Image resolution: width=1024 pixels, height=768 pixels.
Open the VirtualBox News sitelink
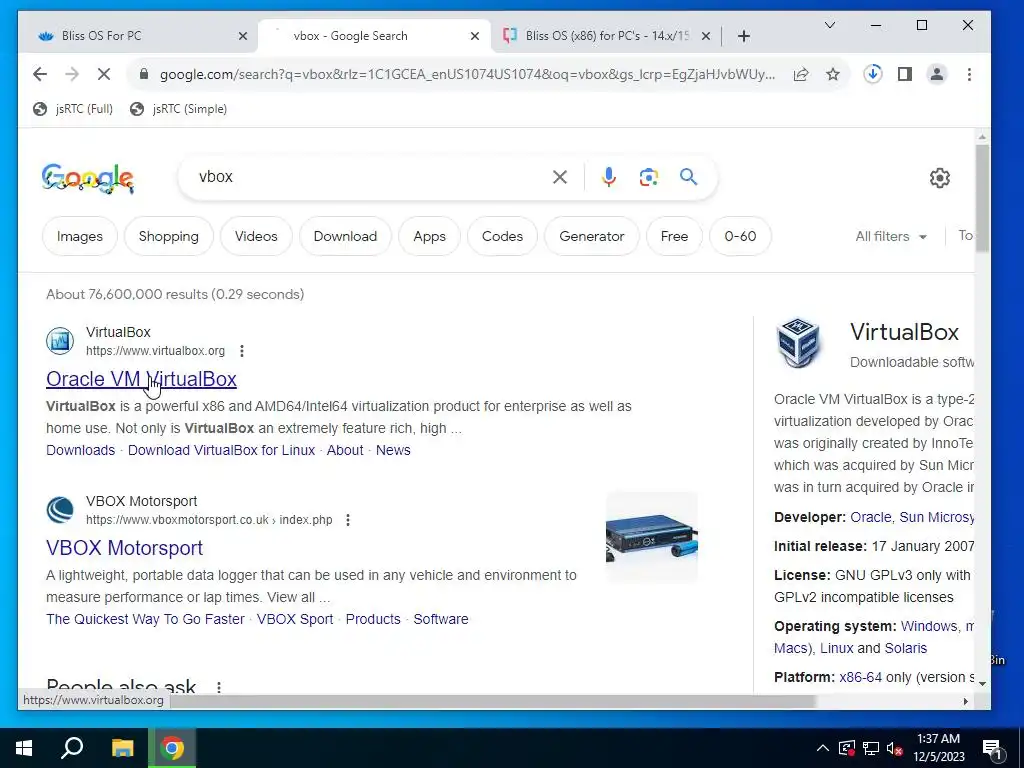[x=393, y=451]
